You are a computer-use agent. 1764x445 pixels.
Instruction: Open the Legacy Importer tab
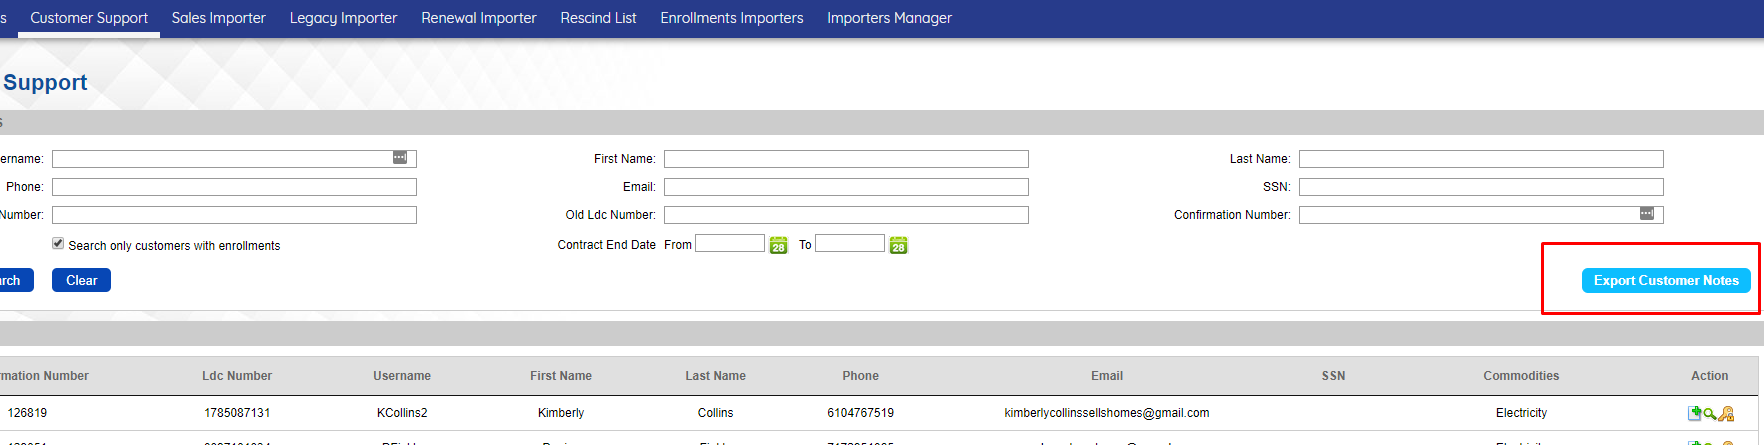pyautogui.click(x=343, y=18)
